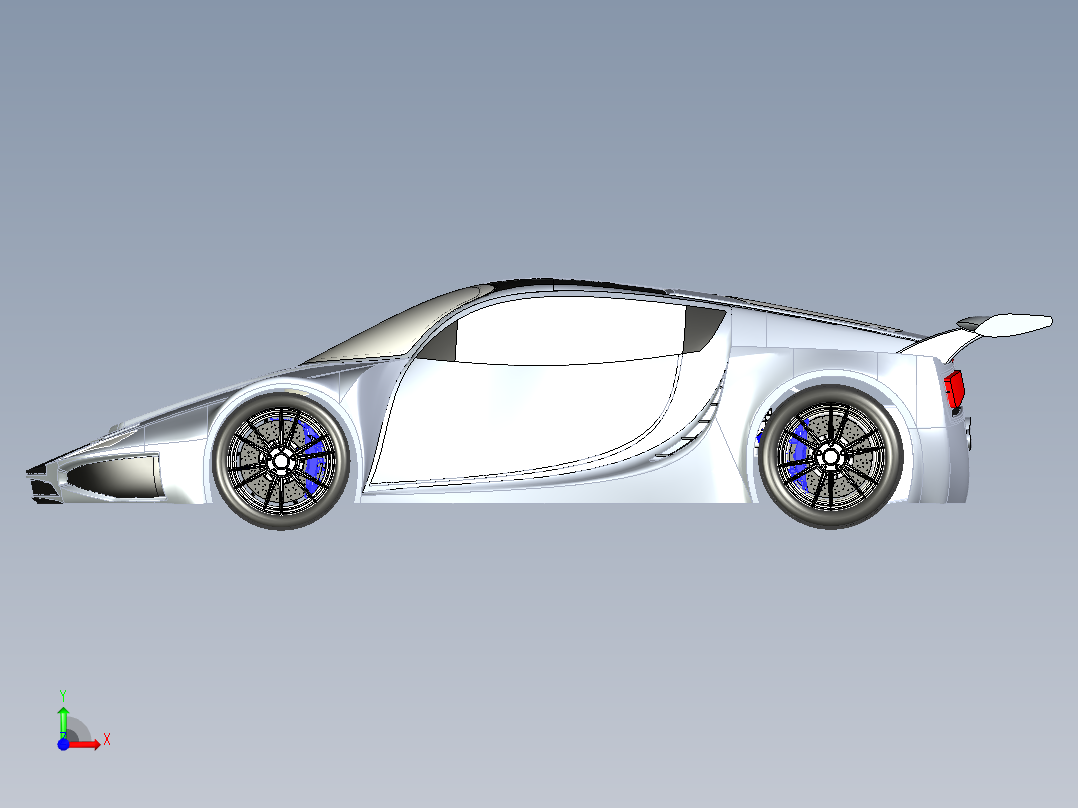Pick the dark rear quarter window
Screen dimensions: 1078x808
(704, 328)
